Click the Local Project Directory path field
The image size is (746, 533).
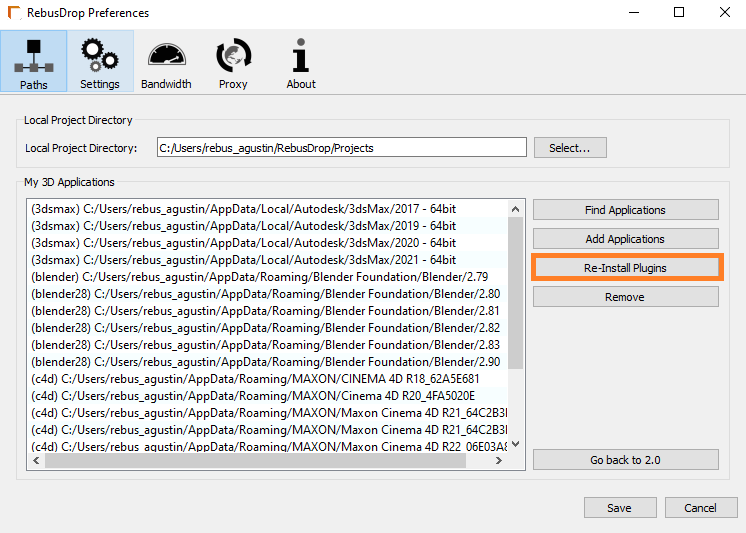click(342, 148)
